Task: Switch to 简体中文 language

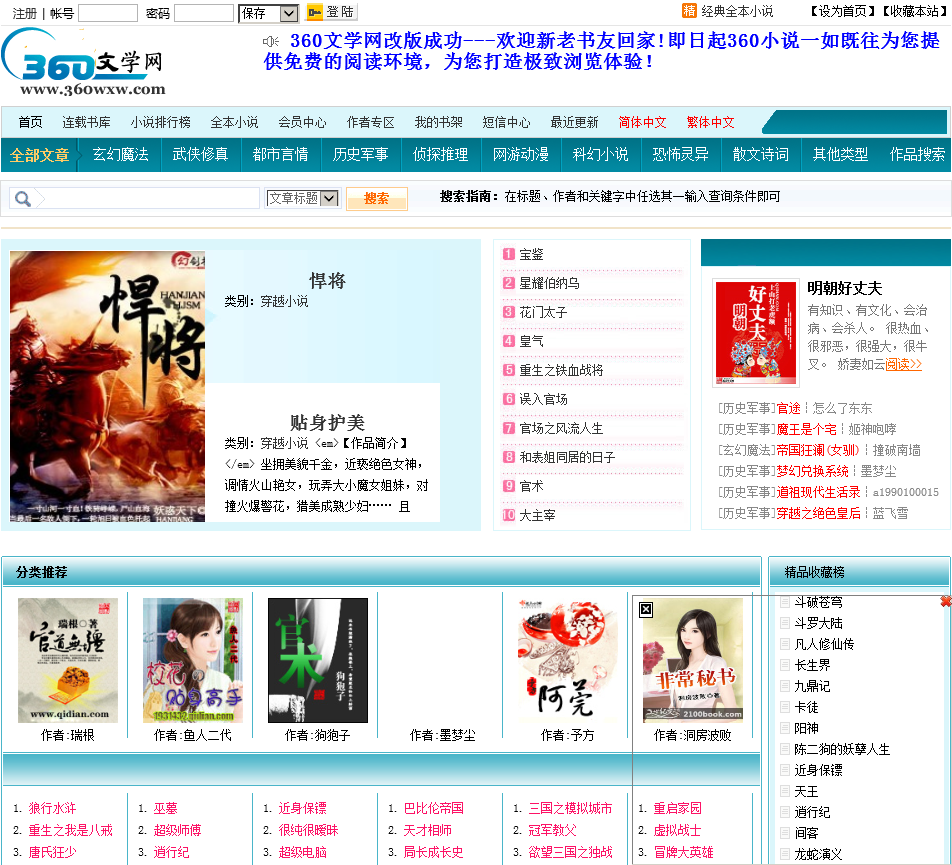Action: (642, 123)
